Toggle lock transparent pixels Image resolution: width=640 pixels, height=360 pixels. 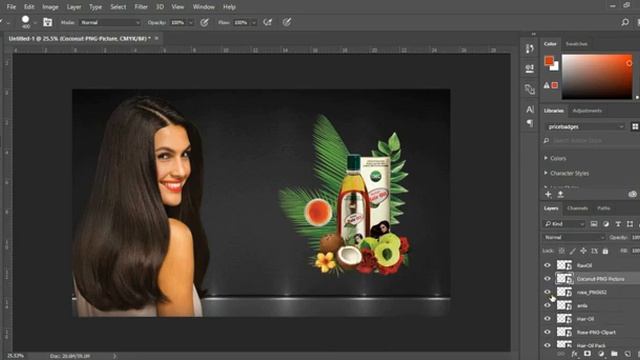coord(562,251)
